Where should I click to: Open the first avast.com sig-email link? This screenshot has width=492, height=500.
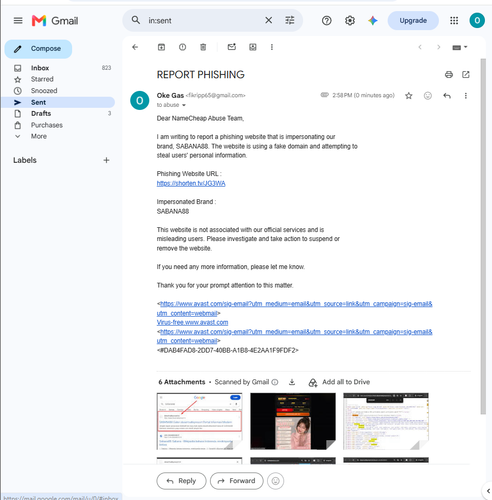(x=295, y=308)
